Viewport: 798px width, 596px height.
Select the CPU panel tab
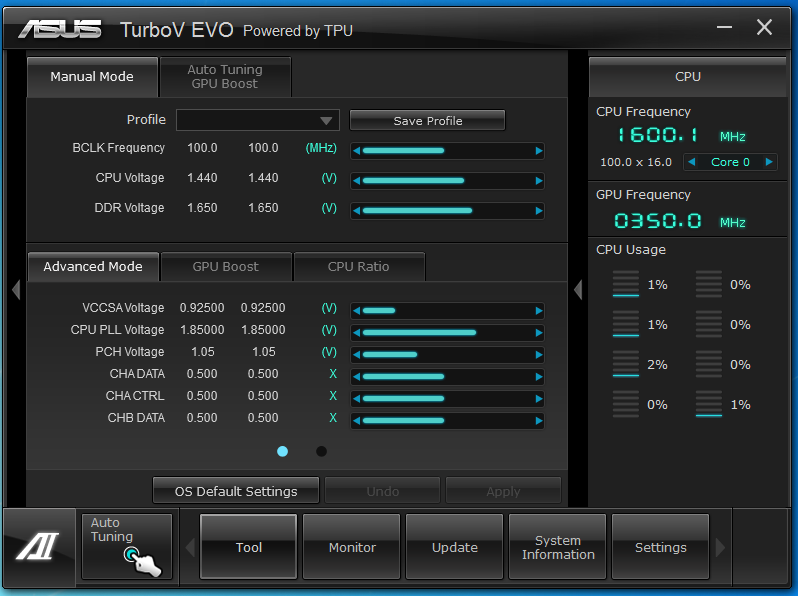pyautogui.click(x=688, y=77)
